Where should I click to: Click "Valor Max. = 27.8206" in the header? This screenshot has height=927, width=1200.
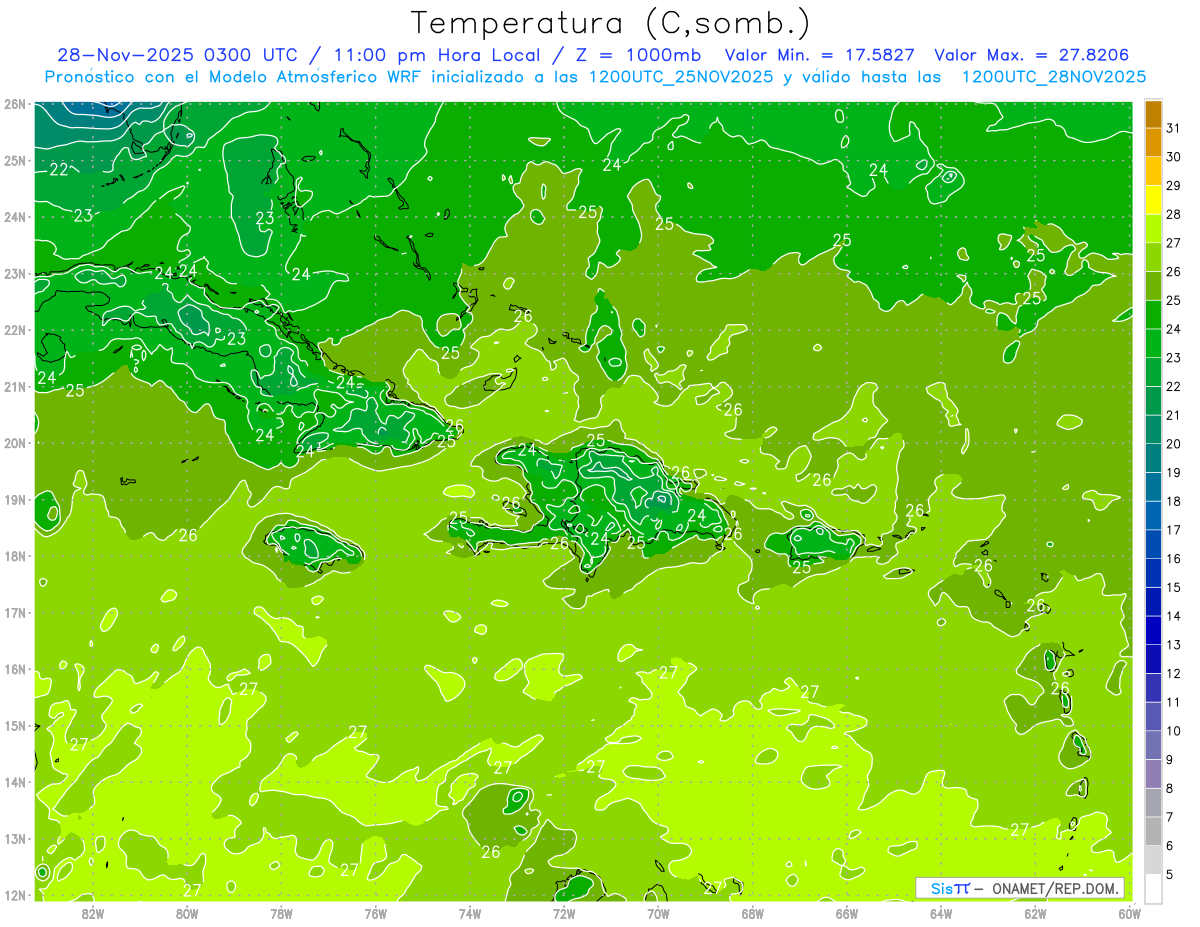[x=1032, y=55]
